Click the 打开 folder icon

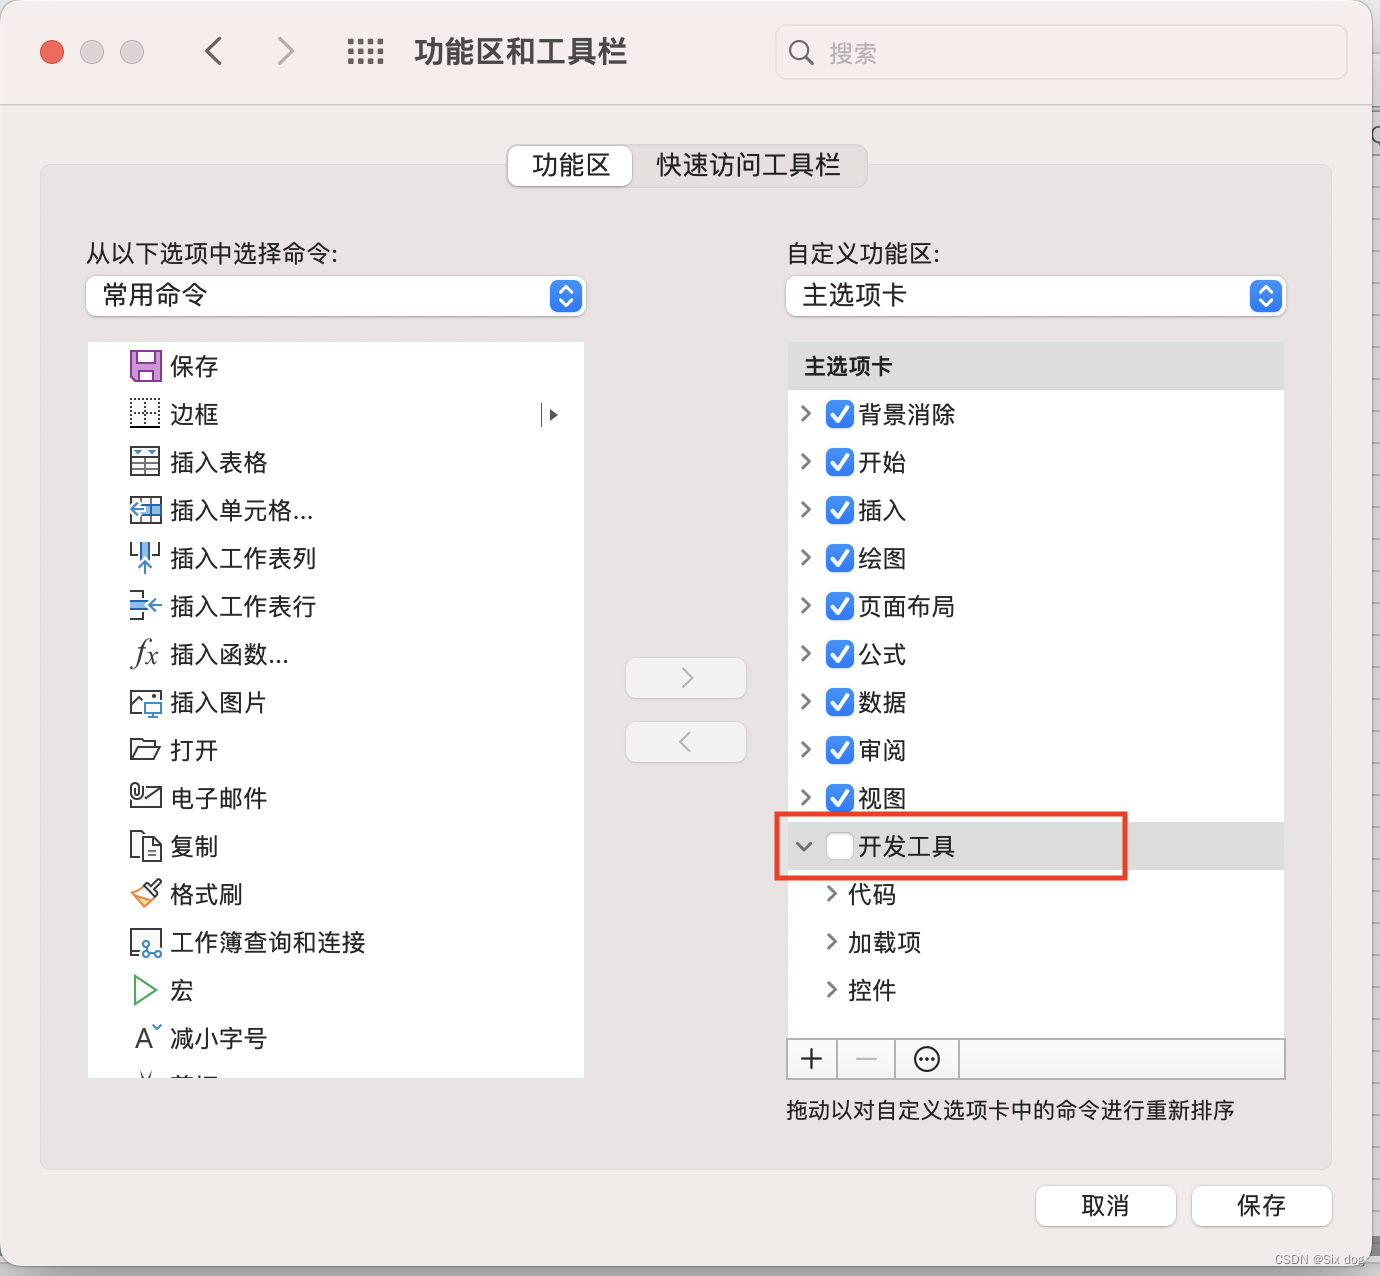pos(145,750)
